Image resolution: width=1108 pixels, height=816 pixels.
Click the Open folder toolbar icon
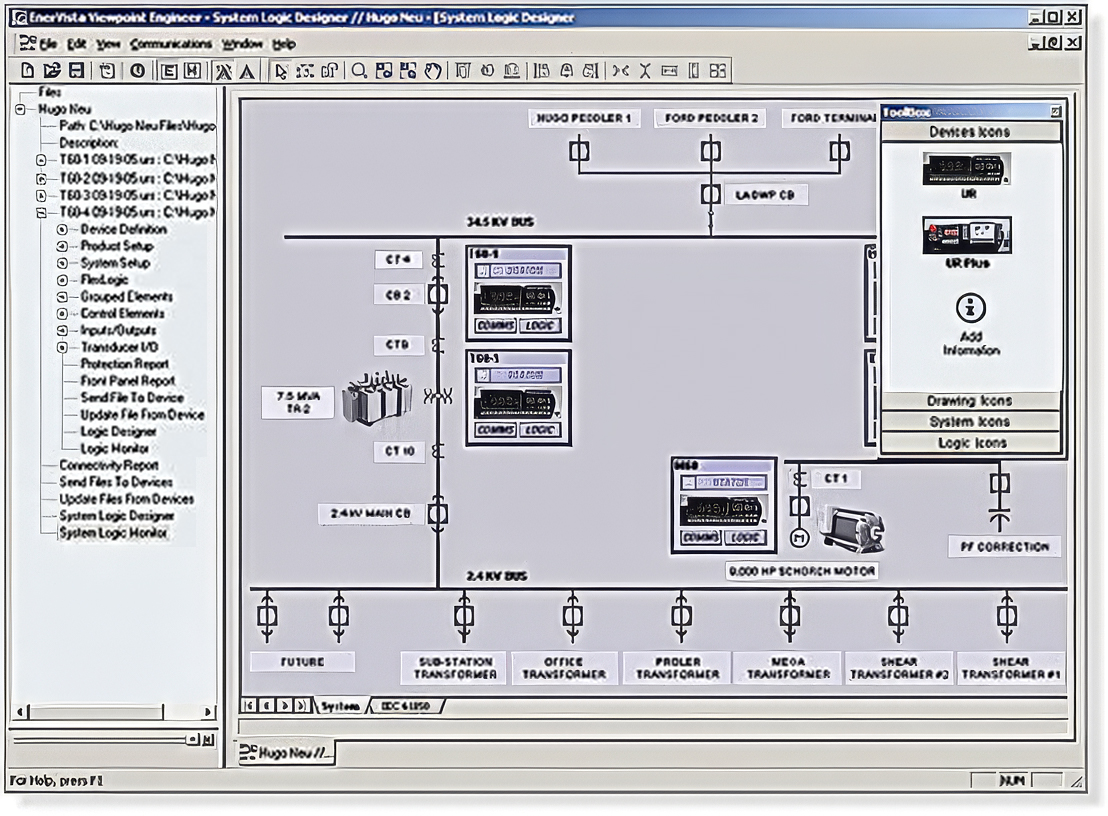pos(52,71)
